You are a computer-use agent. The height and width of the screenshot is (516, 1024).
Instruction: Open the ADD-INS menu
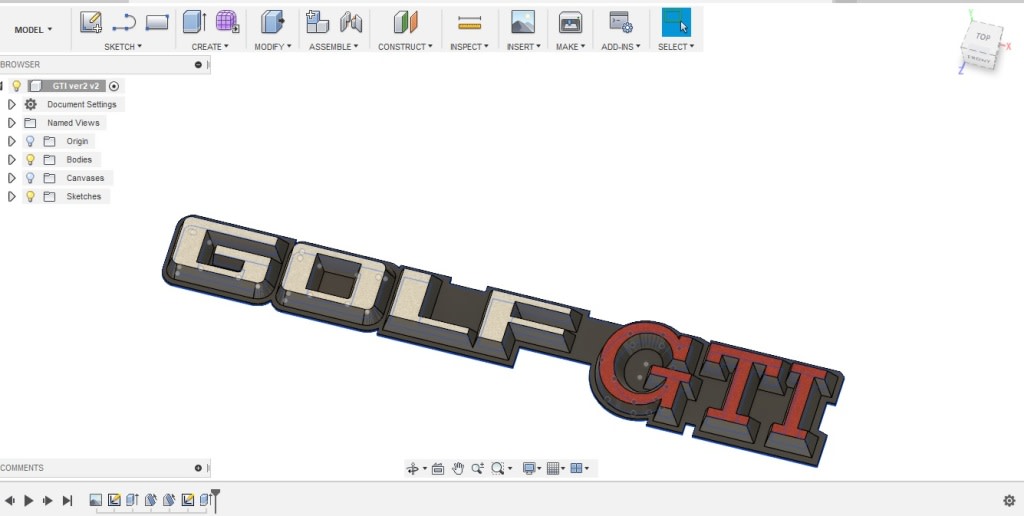click(621, 47)
